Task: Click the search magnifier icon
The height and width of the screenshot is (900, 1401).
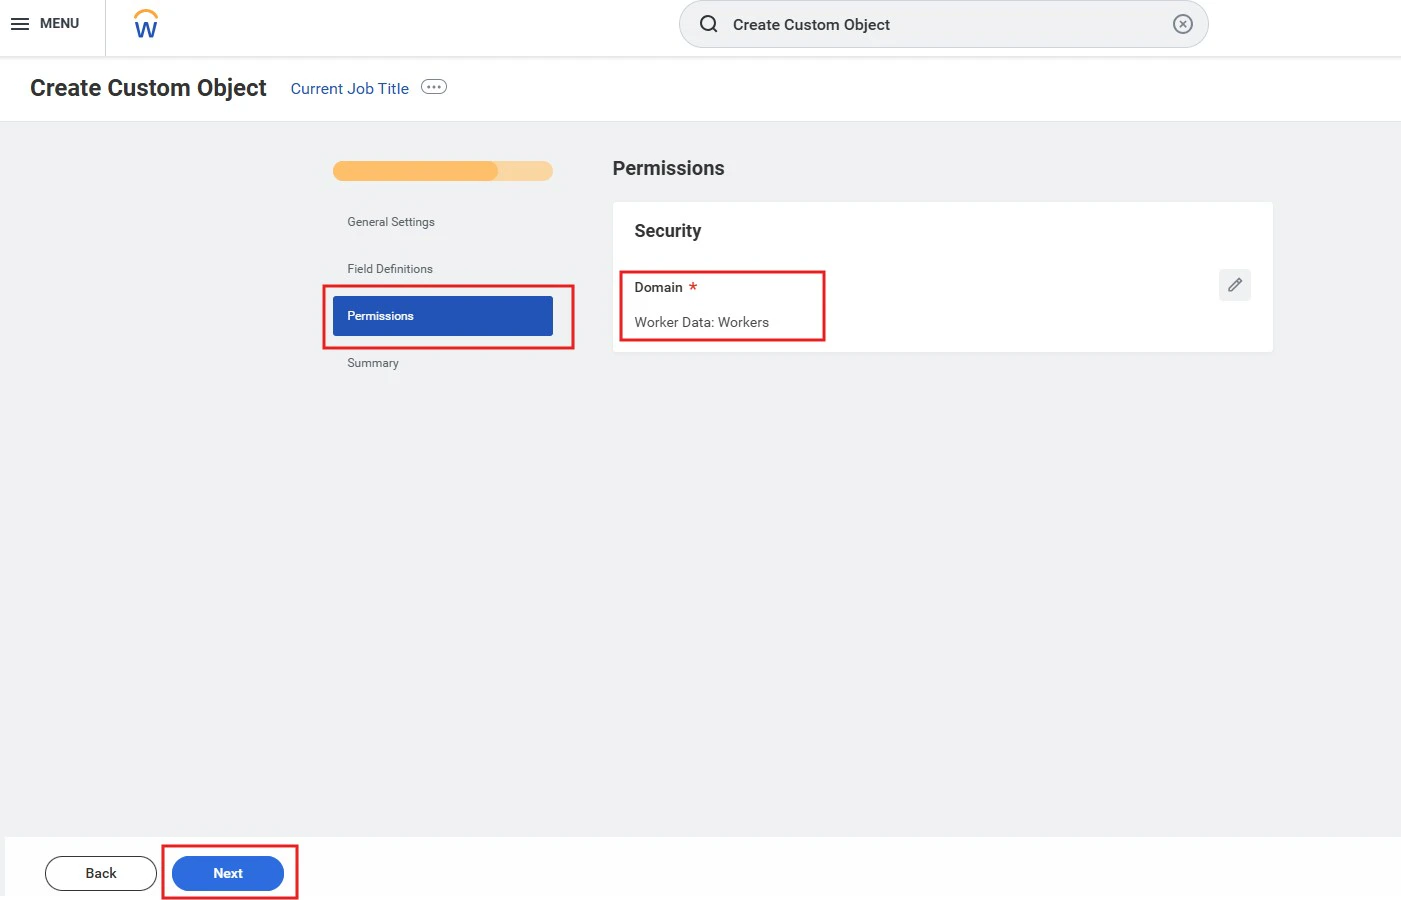Action: [x=708, y=24]
